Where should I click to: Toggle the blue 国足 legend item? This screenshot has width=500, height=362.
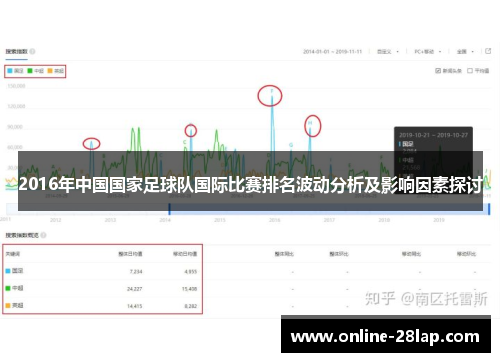pyautogui.click(x=15, y=71)
